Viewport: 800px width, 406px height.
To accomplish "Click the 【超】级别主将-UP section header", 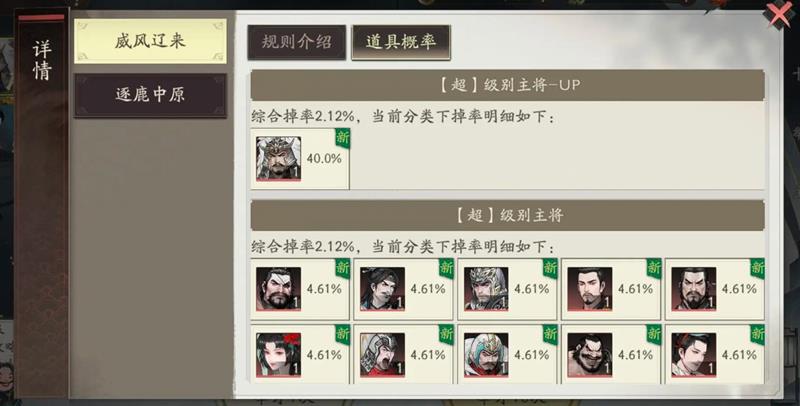I will pyautogui.click(x=508, y=85).
